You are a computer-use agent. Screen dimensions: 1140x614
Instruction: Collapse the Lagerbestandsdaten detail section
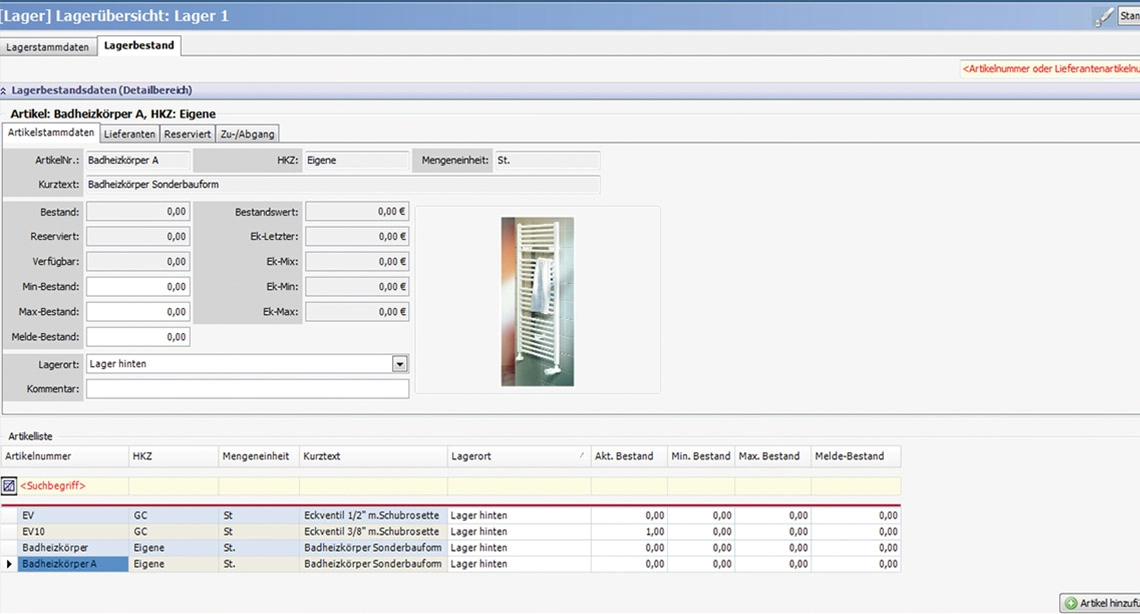(5, 91)
